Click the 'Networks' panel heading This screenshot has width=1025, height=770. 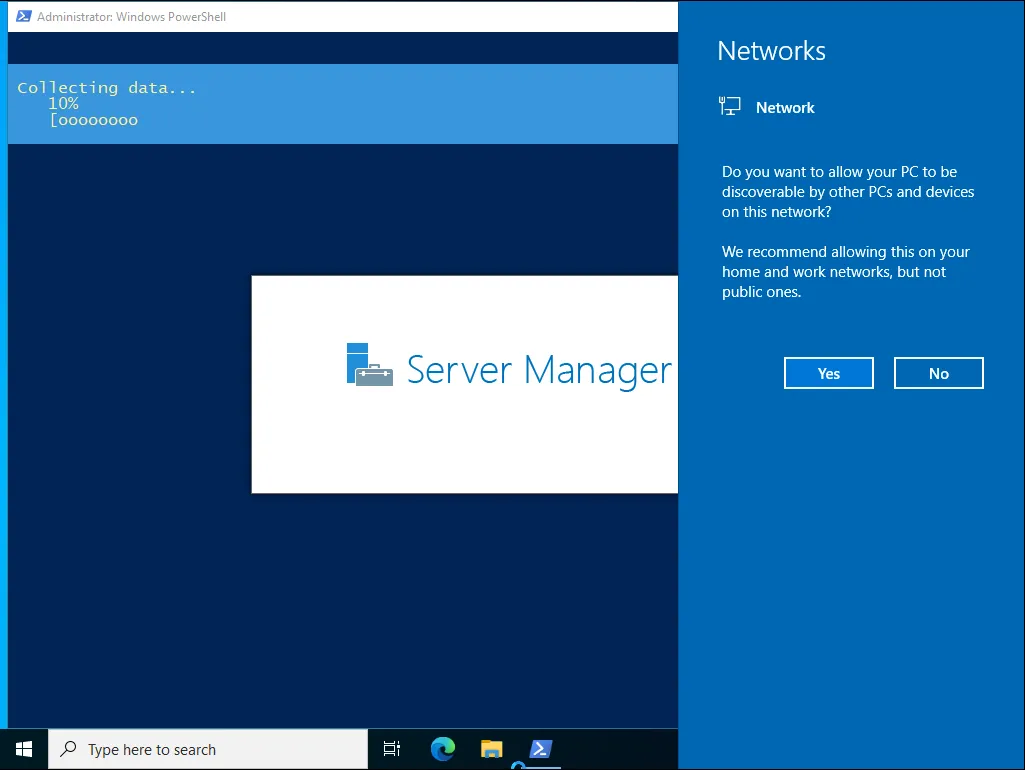(x=771, y=51)
